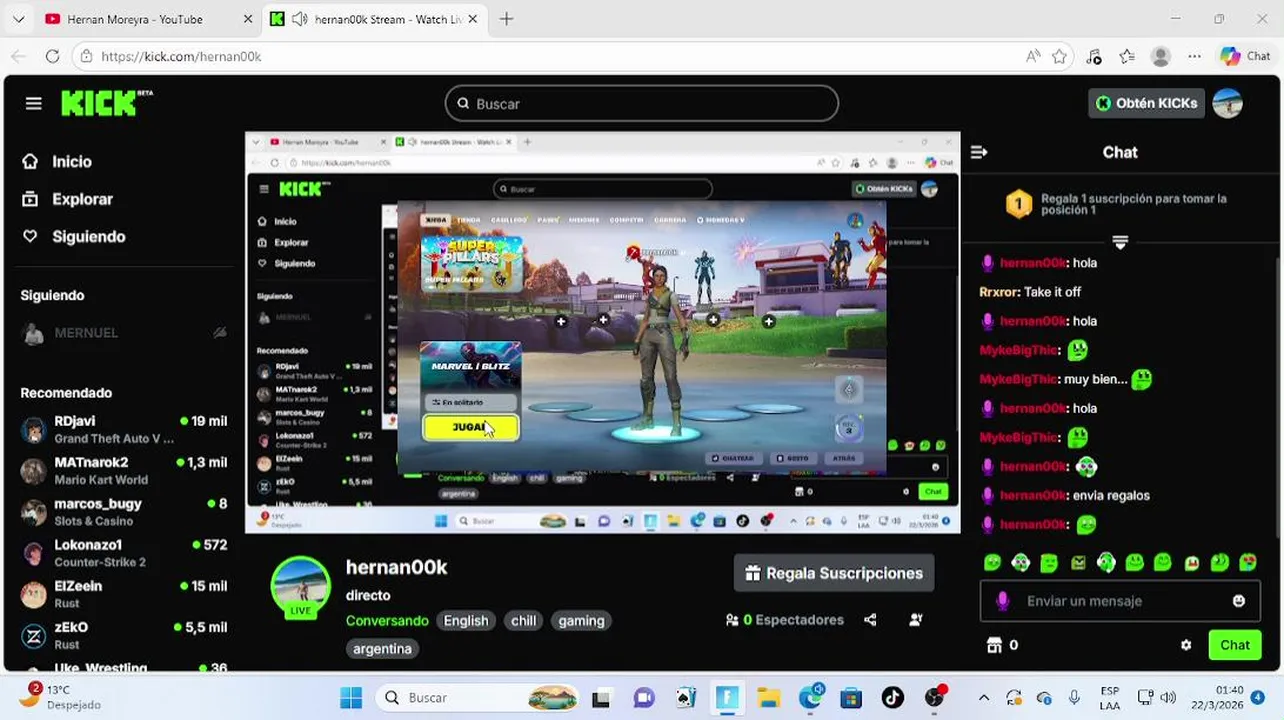Click zEkO channel avatar
1284x720 pixels.
(x=34, y=635)
